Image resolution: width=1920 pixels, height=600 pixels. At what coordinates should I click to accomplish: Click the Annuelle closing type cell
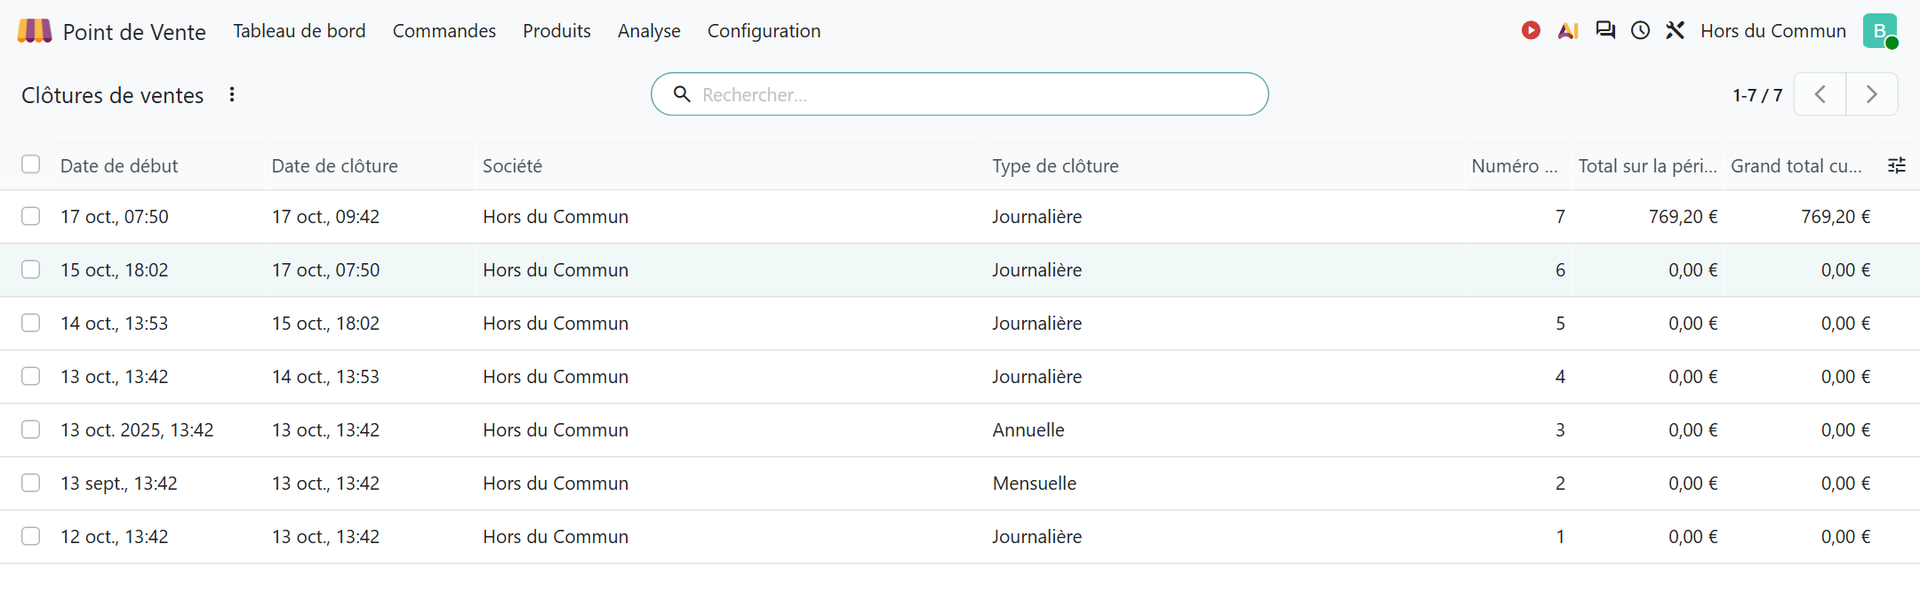coord(1028,430)
